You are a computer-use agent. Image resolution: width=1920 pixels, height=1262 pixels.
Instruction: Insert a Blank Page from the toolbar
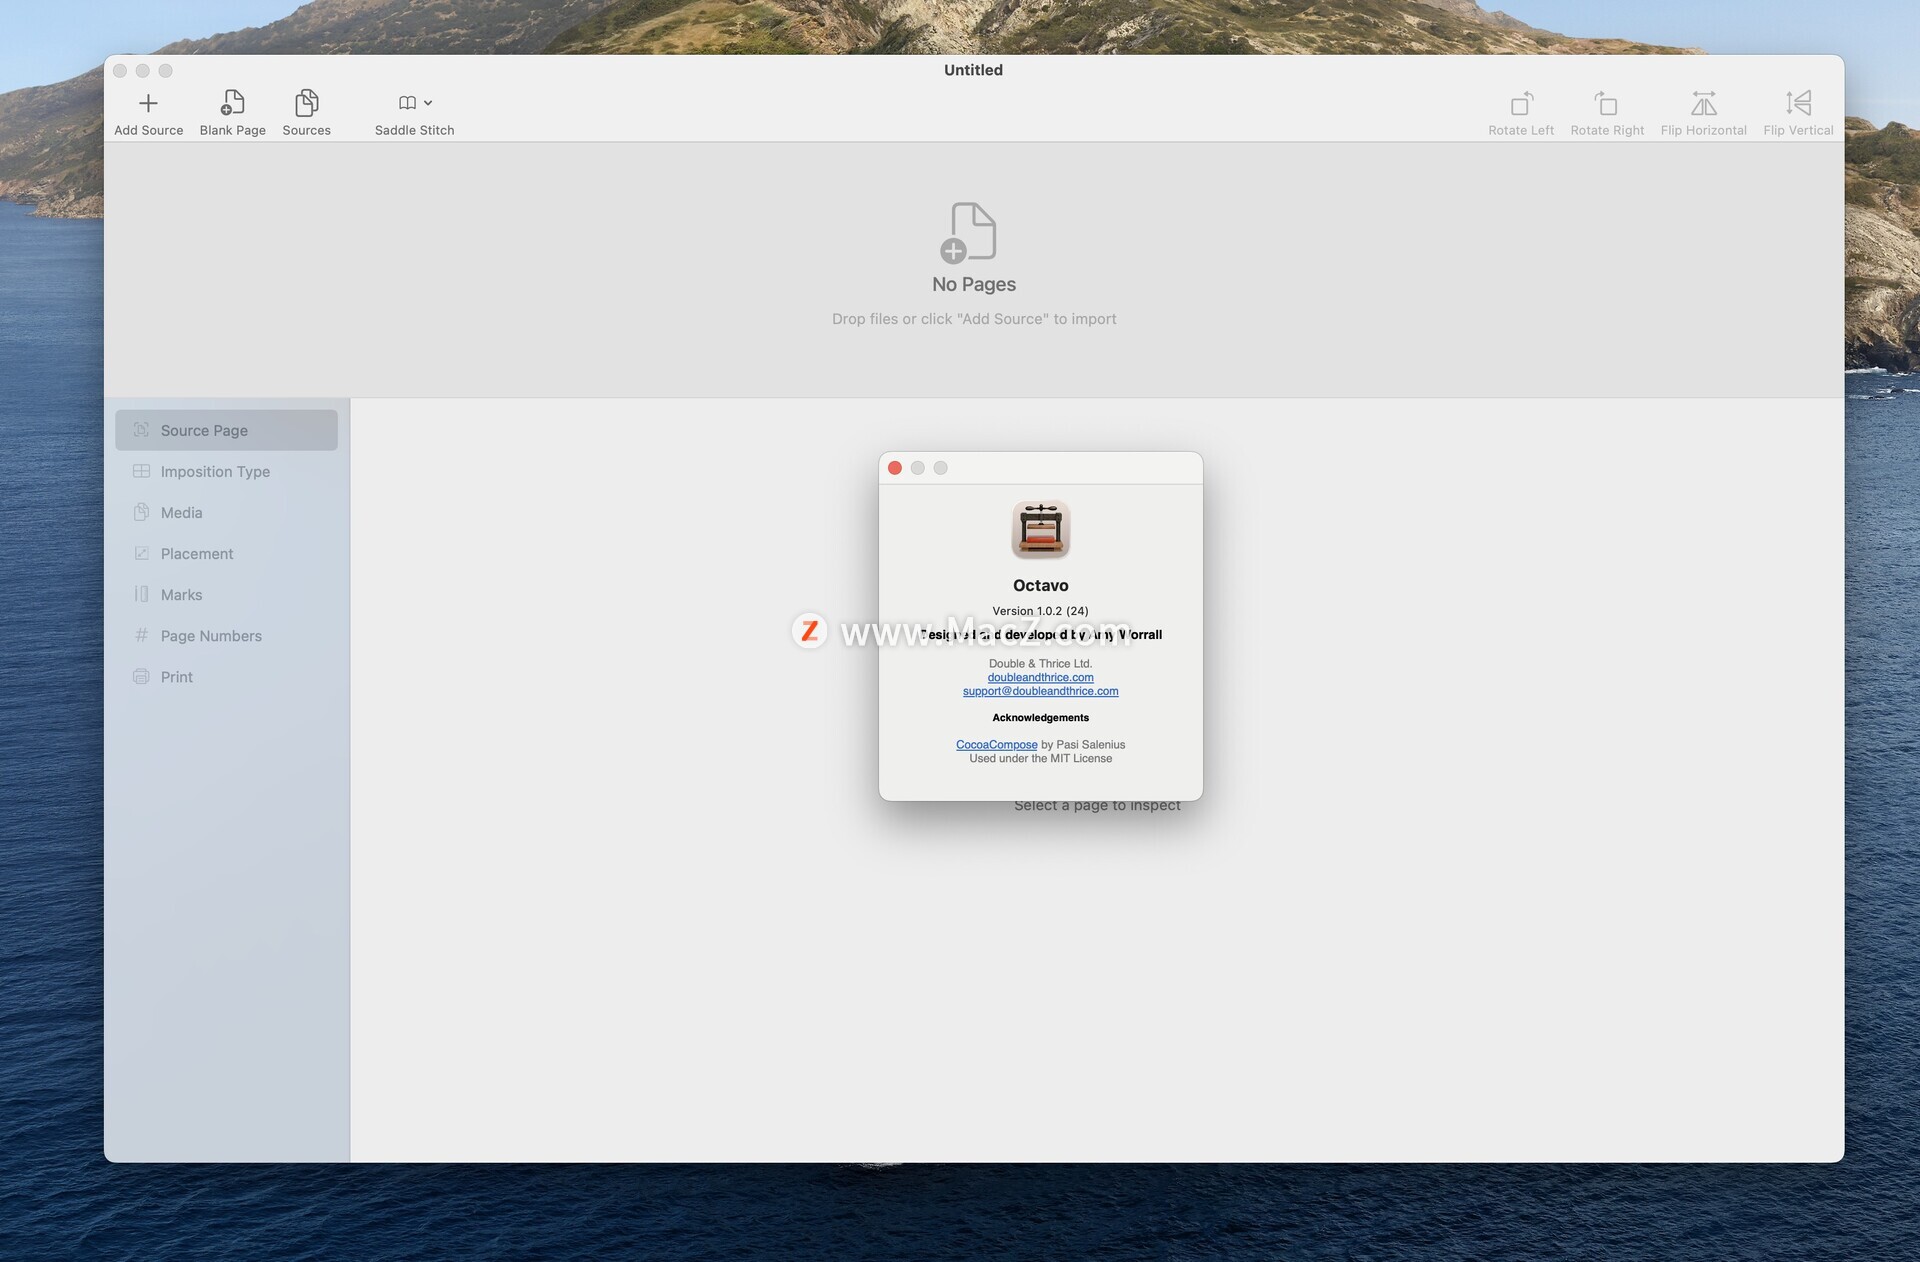[x=232, y=103]
